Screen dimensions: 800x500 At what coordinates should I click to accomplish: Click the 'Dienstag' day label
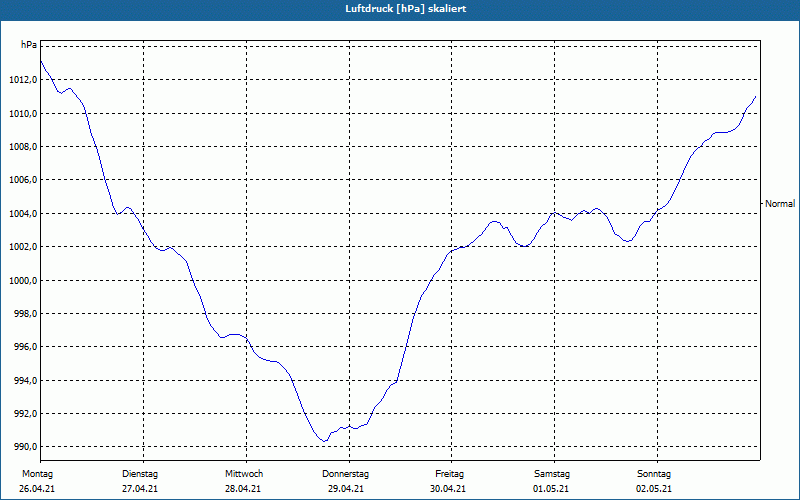140,474
